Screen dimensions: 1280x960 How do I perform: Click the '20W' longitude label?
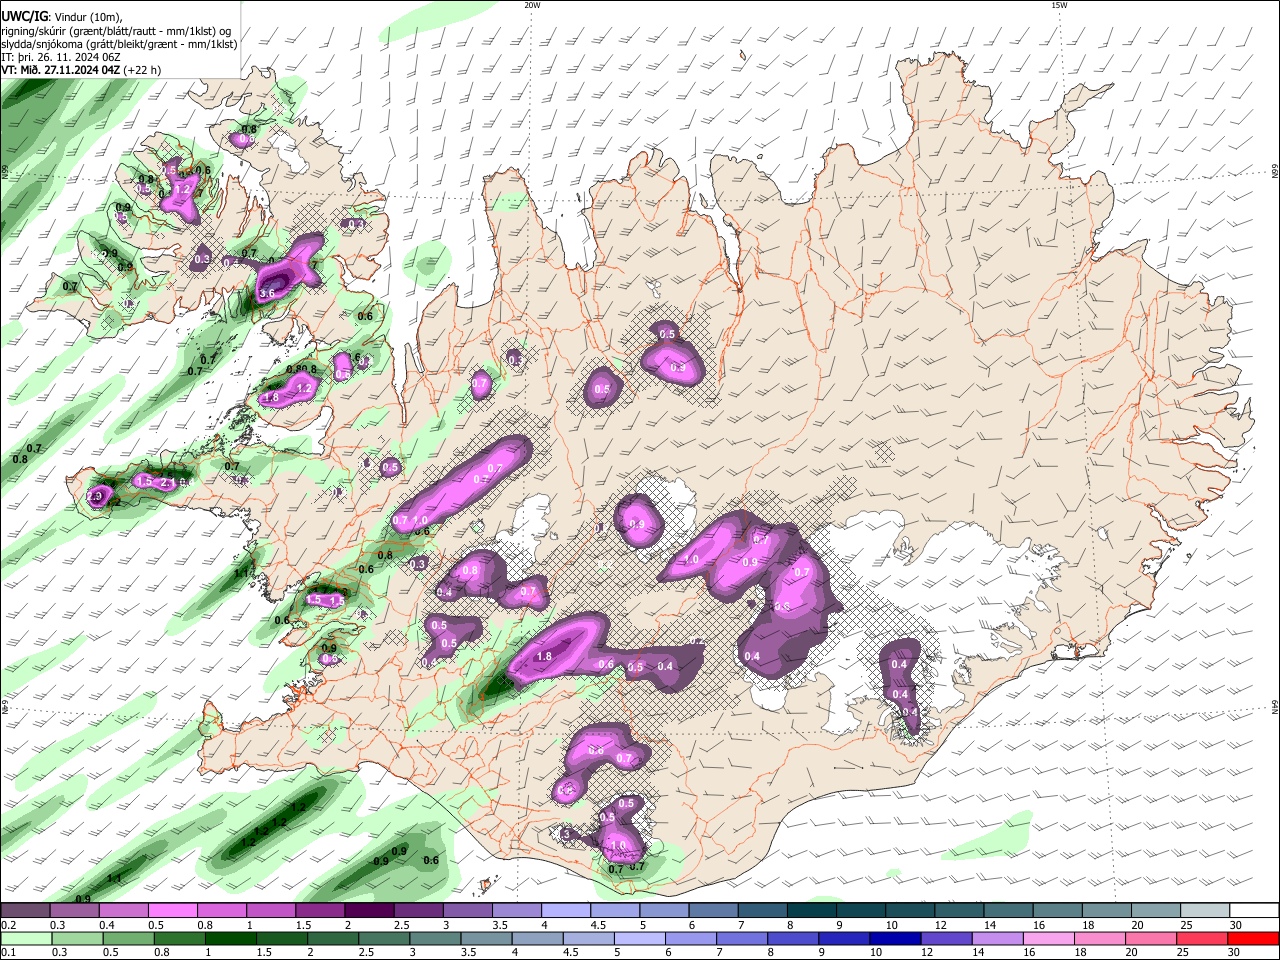tap(532, 5)
